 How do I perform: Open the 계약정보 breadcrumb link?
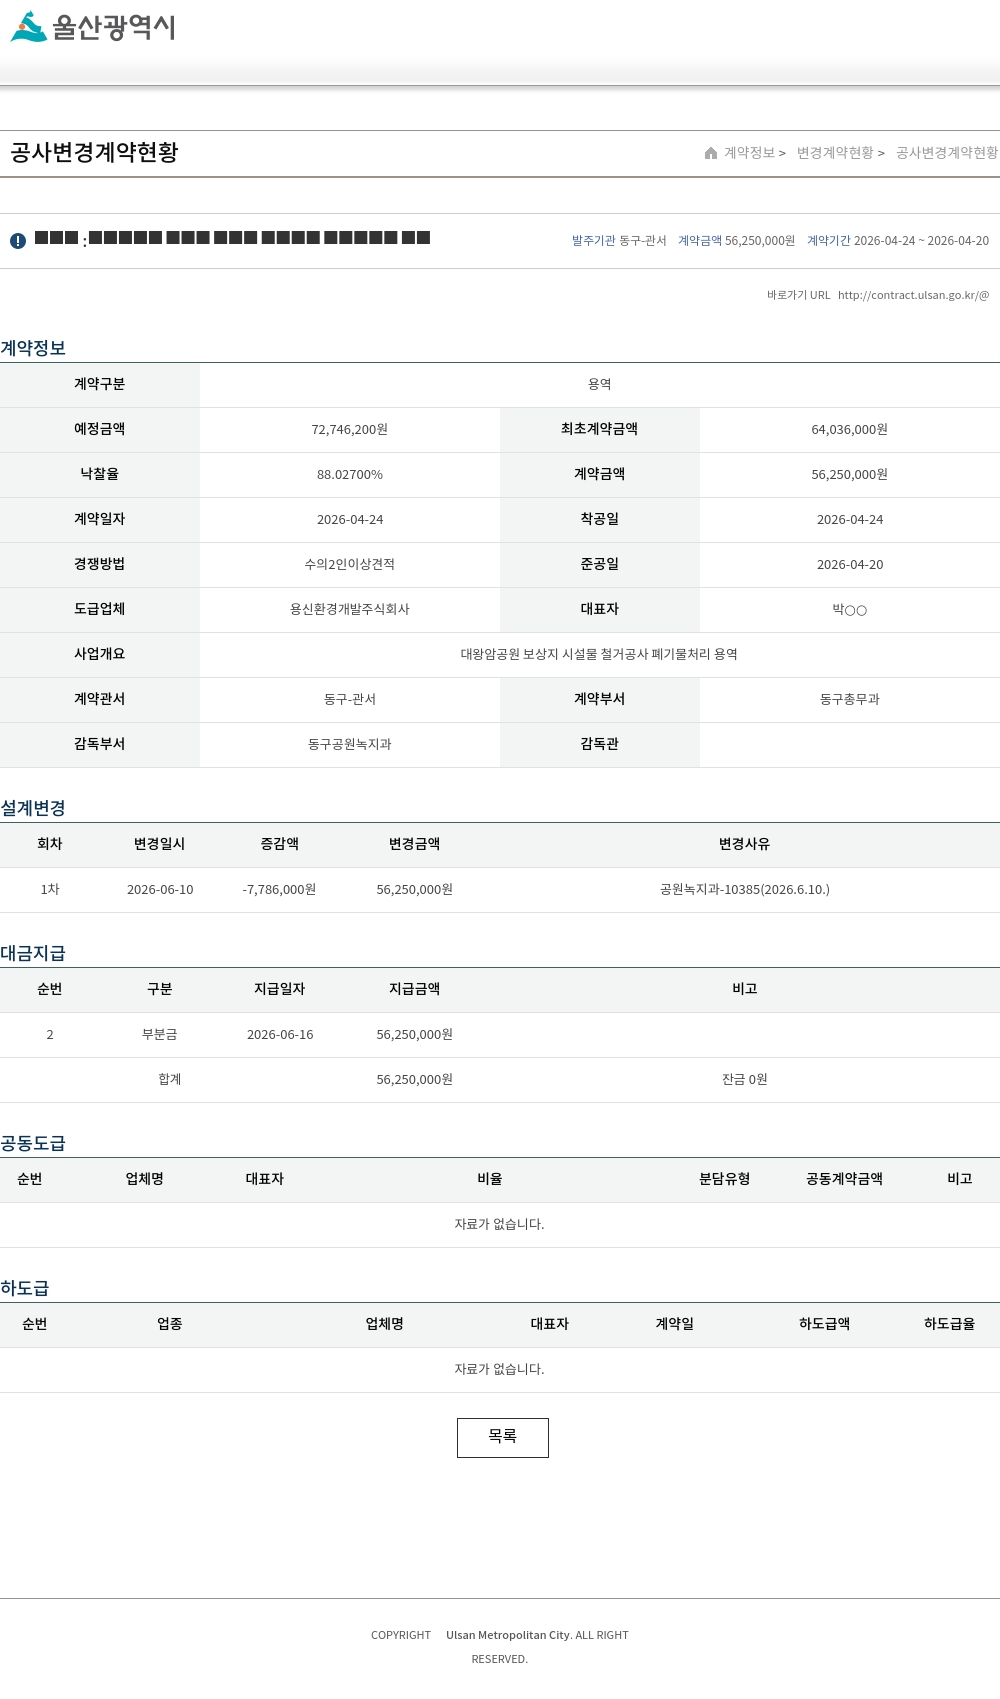(749, 153)
